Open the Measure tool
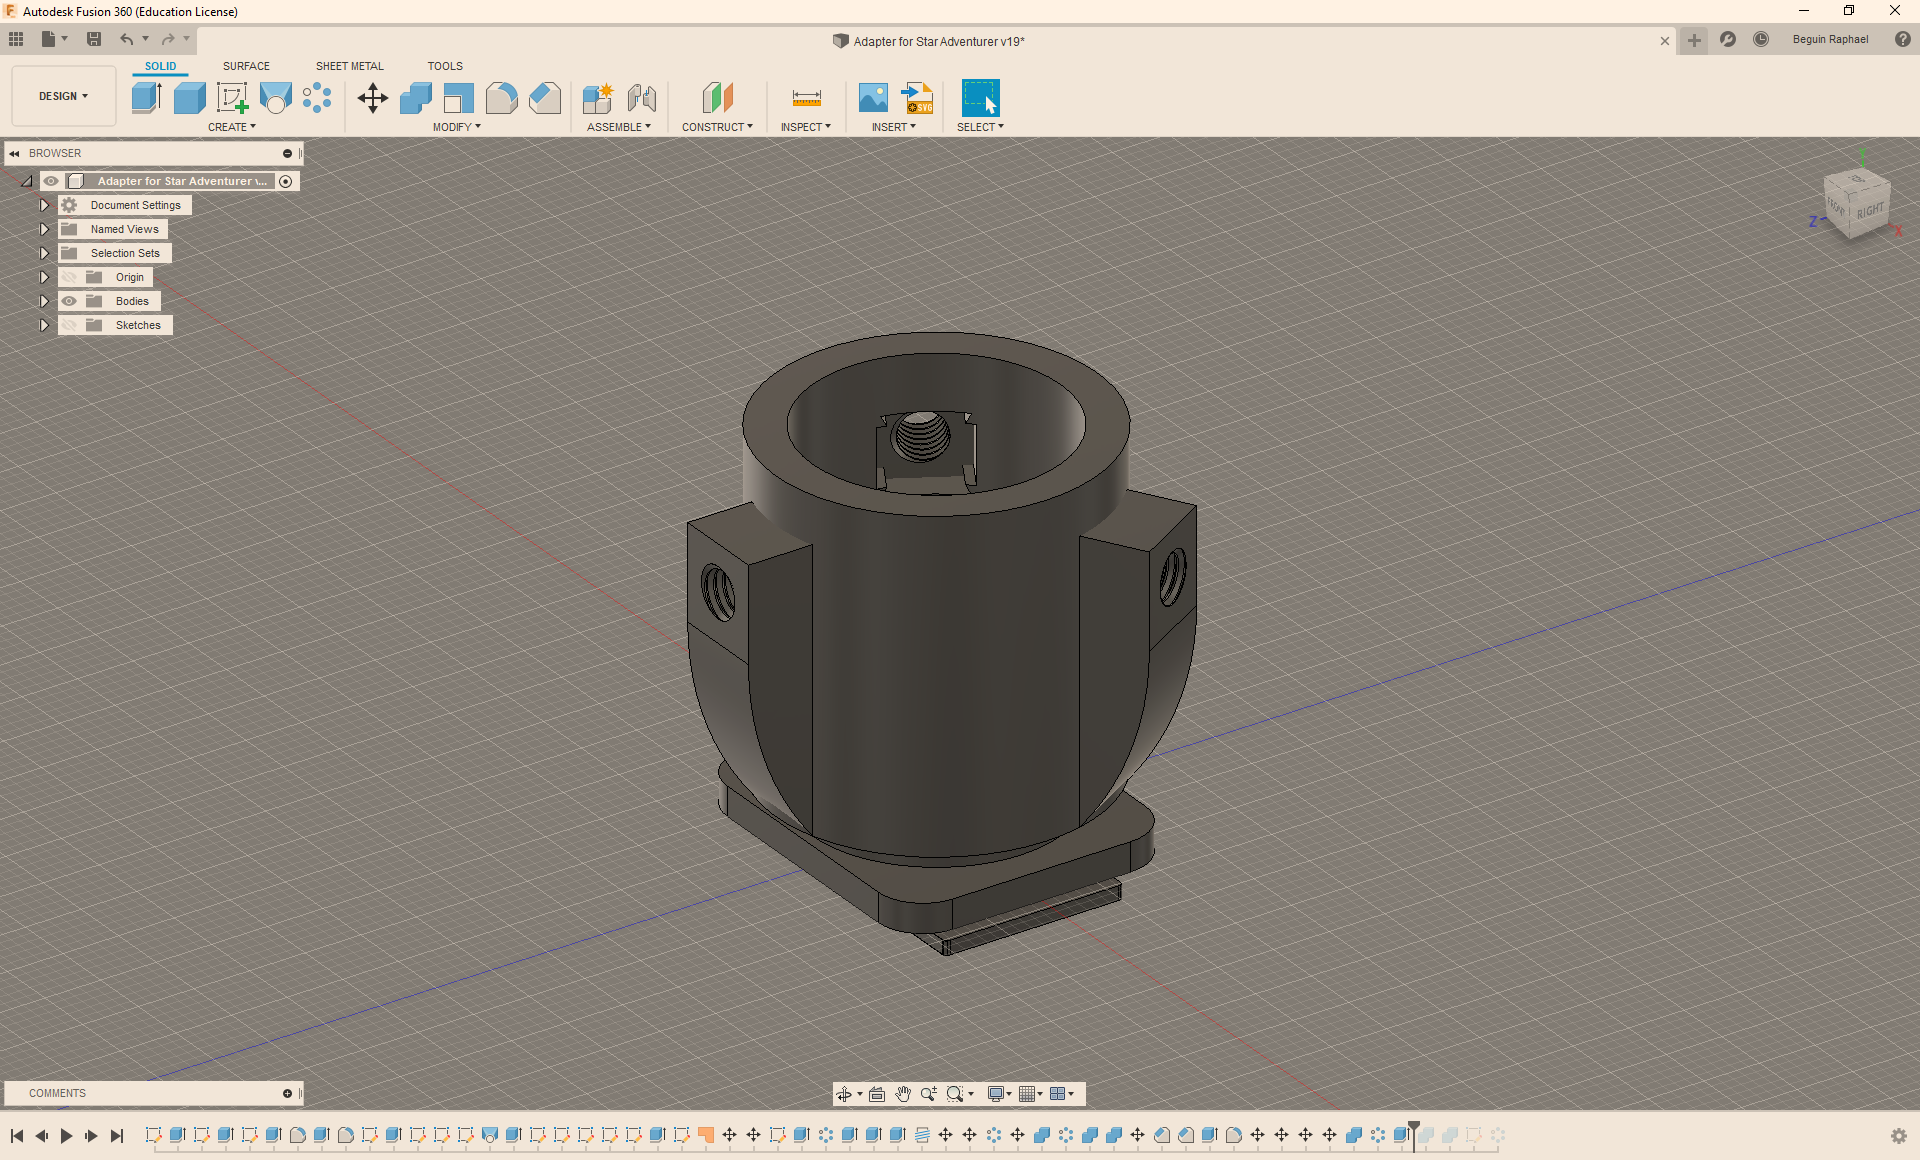The image size is (1920, 1160). coord(806,98)
